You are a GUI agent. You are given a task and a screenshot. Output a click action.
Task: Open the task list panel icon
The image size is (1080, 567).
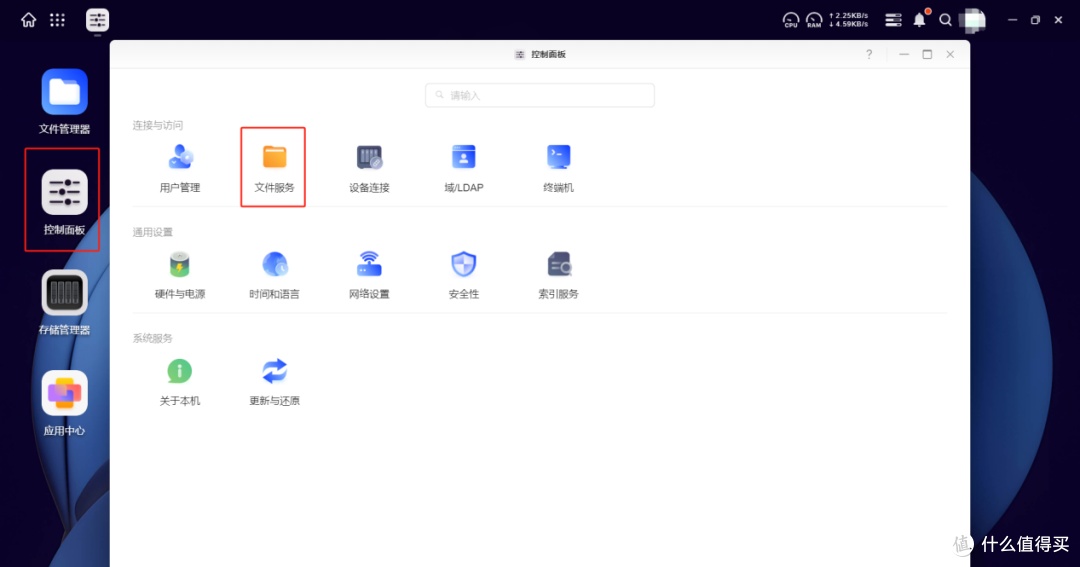click(x=893, y=20)
